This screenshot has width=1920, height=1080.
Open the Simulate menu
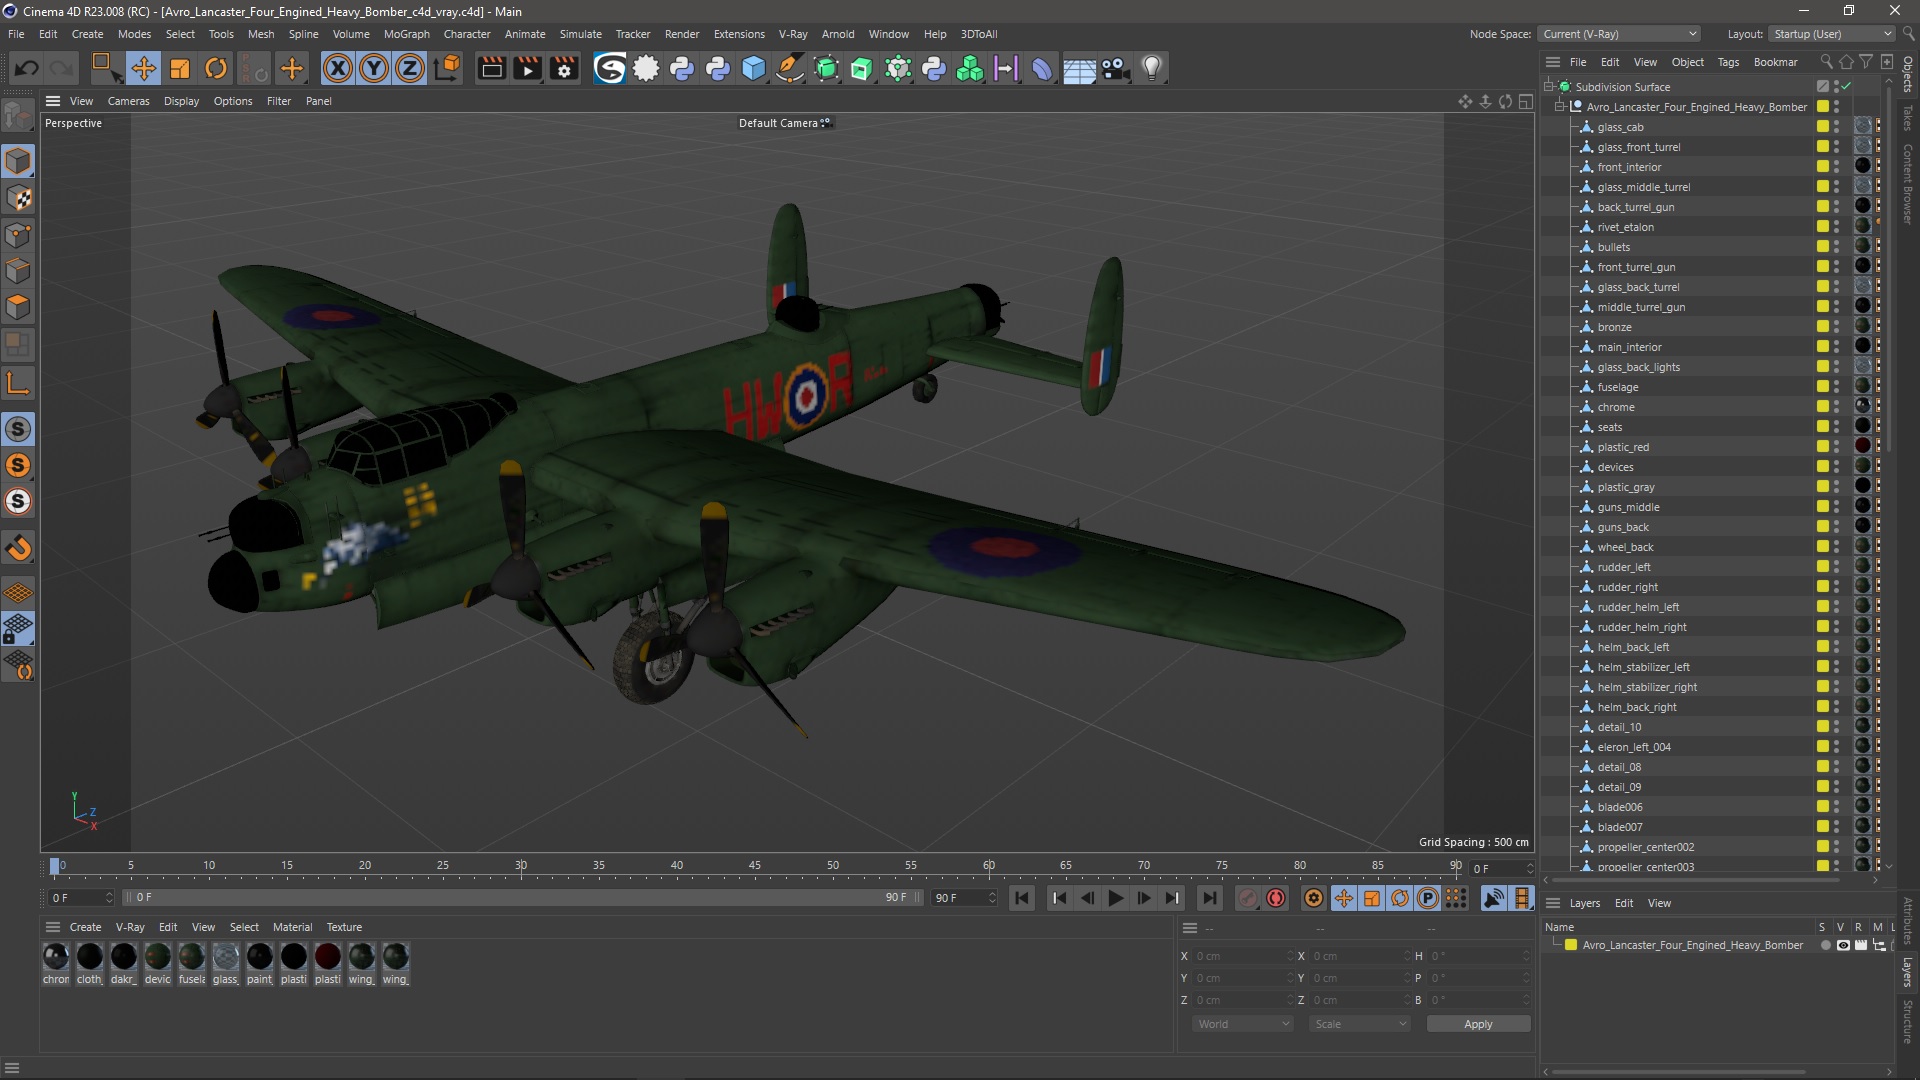pos(580,34)
